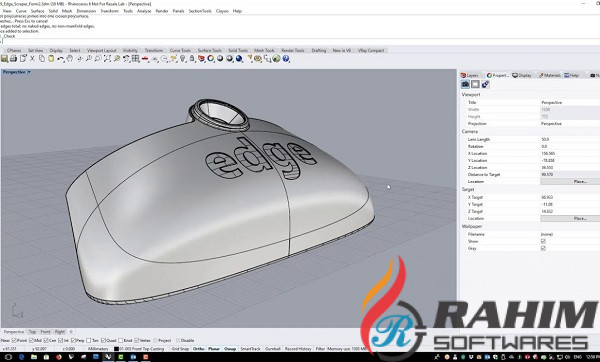Select the Pan hand tool
This screenshot has height=362, width=600.
click(x=70, y=59)
